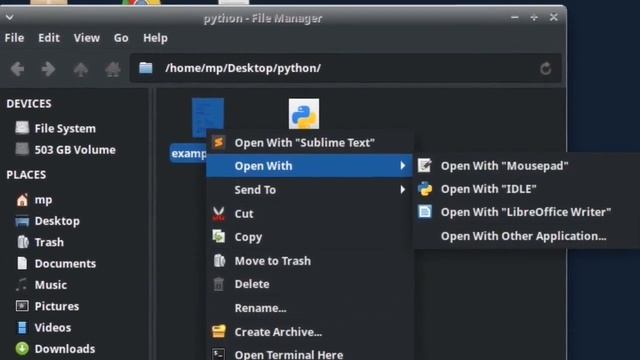Viewport: 640px width, 360px height.
Task: Minimize the File Manager window
Action: tap(514, 17)
